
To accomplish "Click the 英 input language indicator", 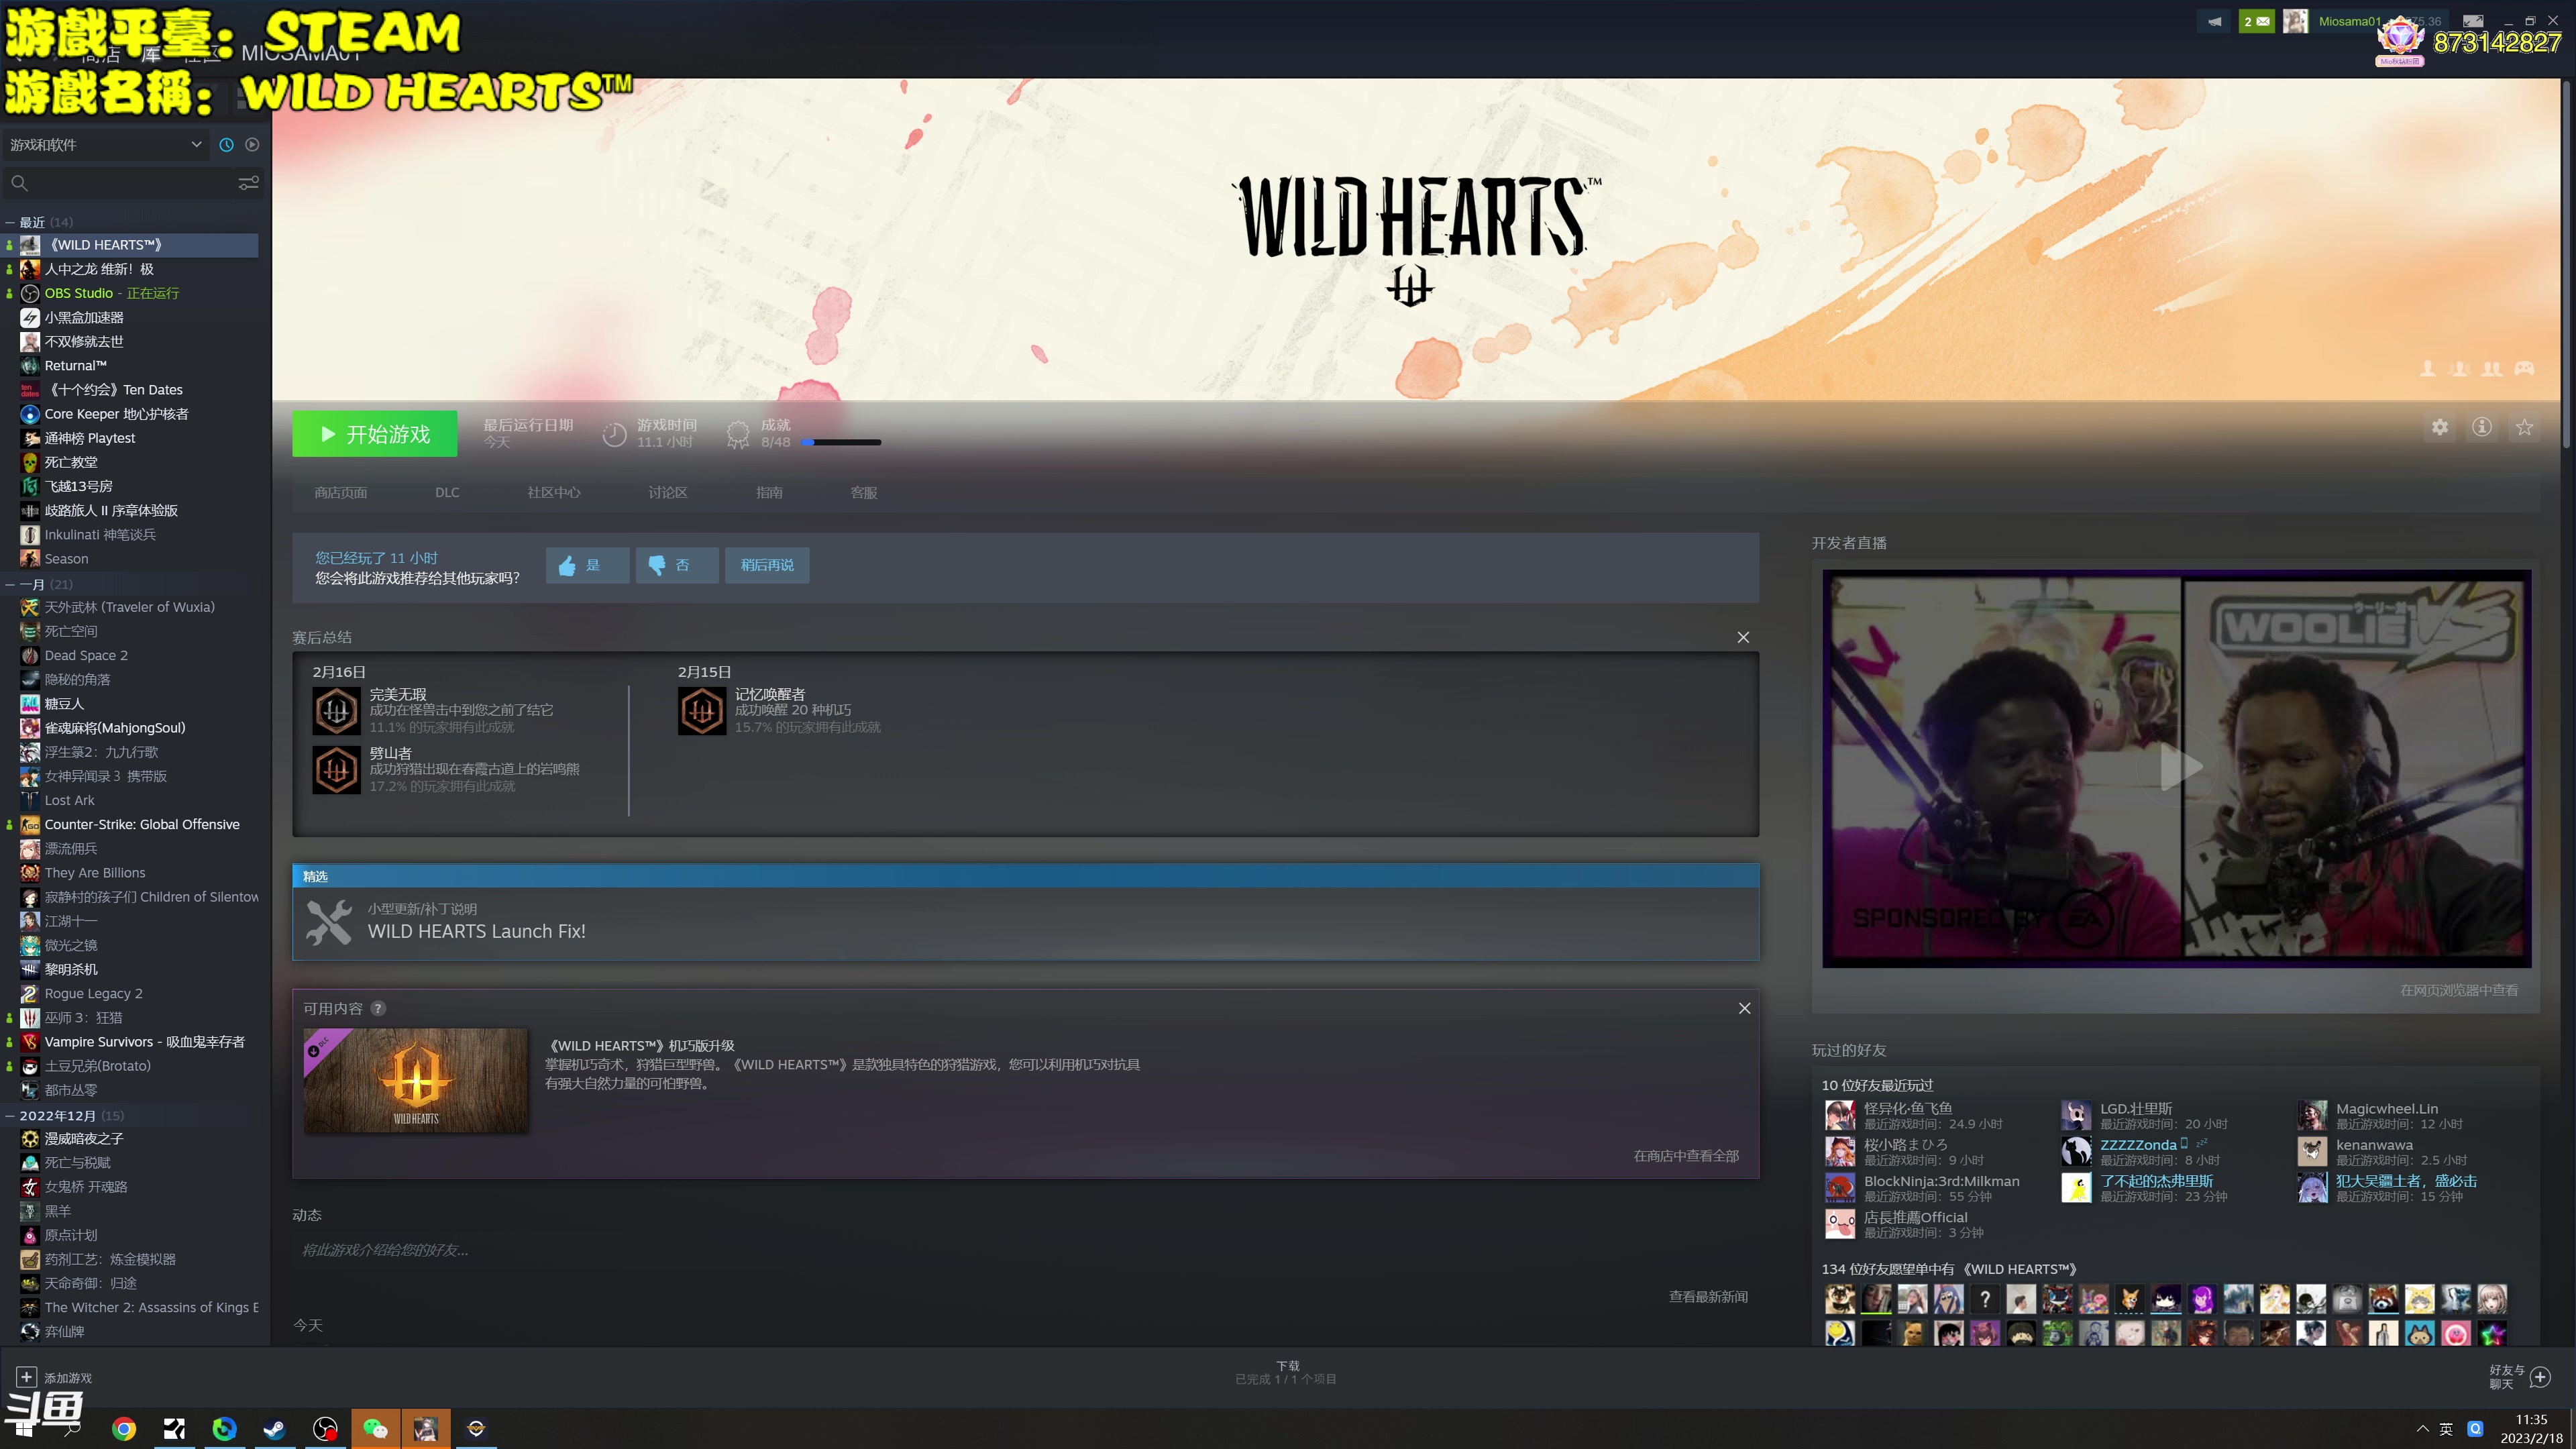I will (x=2446, y=1429).
